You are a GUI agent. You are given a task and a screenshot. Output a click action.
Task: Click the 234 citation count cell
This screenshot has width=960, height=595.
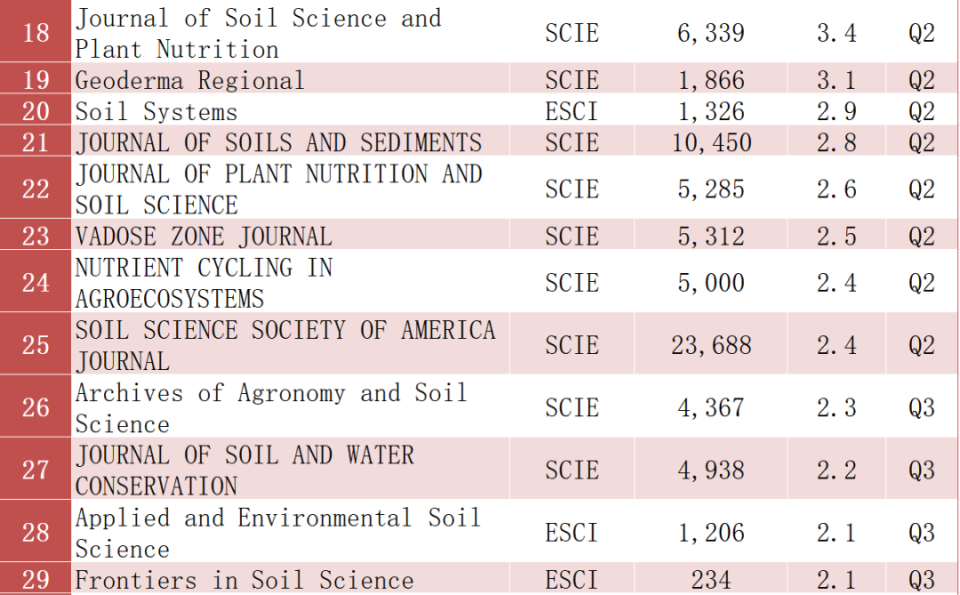tap(711, 580)
